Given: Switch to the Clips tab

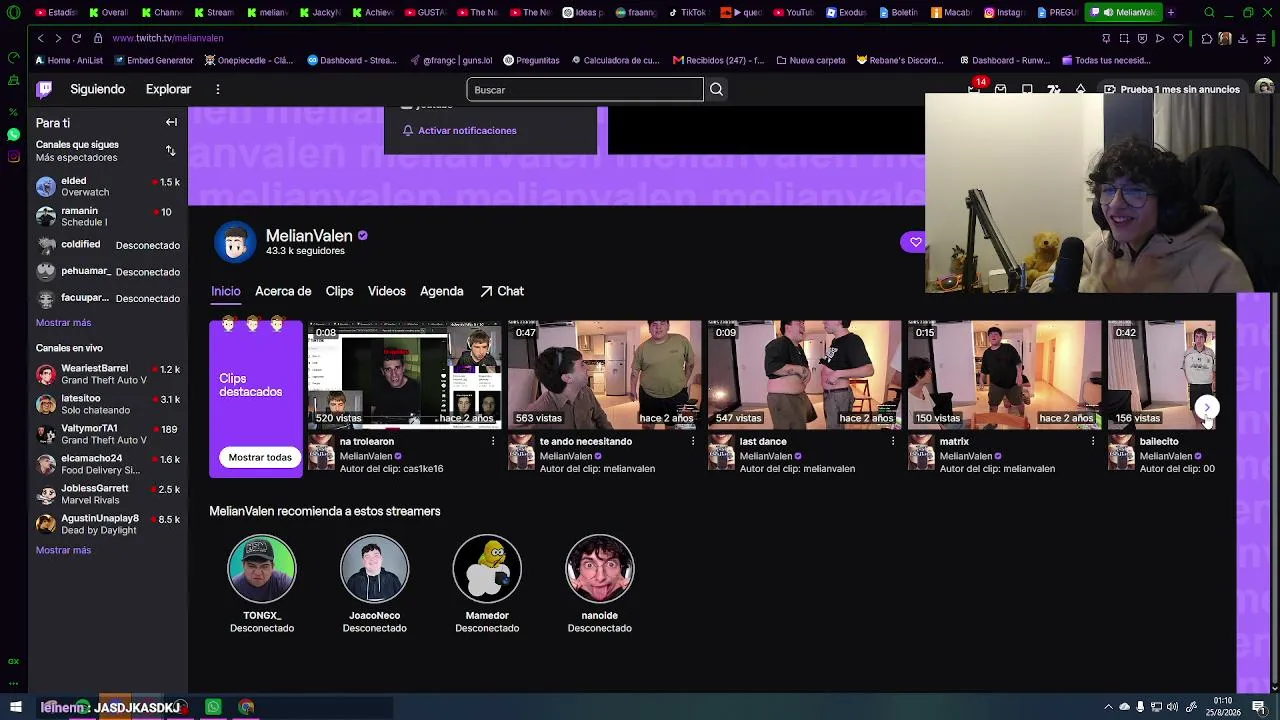Looking at the screenshot, I should point(339,291).
